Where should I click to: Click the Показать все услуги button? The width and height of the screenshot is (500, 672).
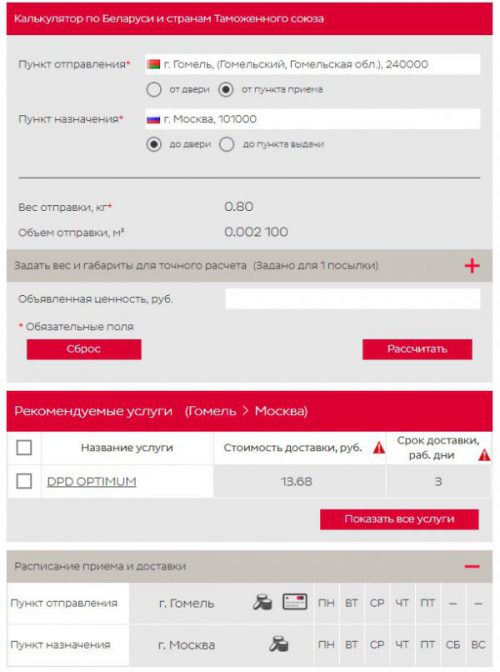(399, 519)
